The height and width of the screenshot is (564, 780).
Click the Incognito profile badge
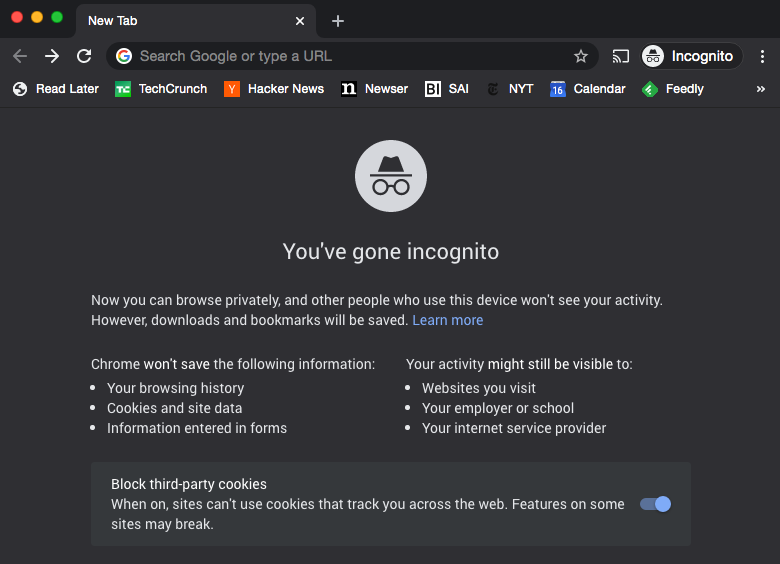point(690,56)
